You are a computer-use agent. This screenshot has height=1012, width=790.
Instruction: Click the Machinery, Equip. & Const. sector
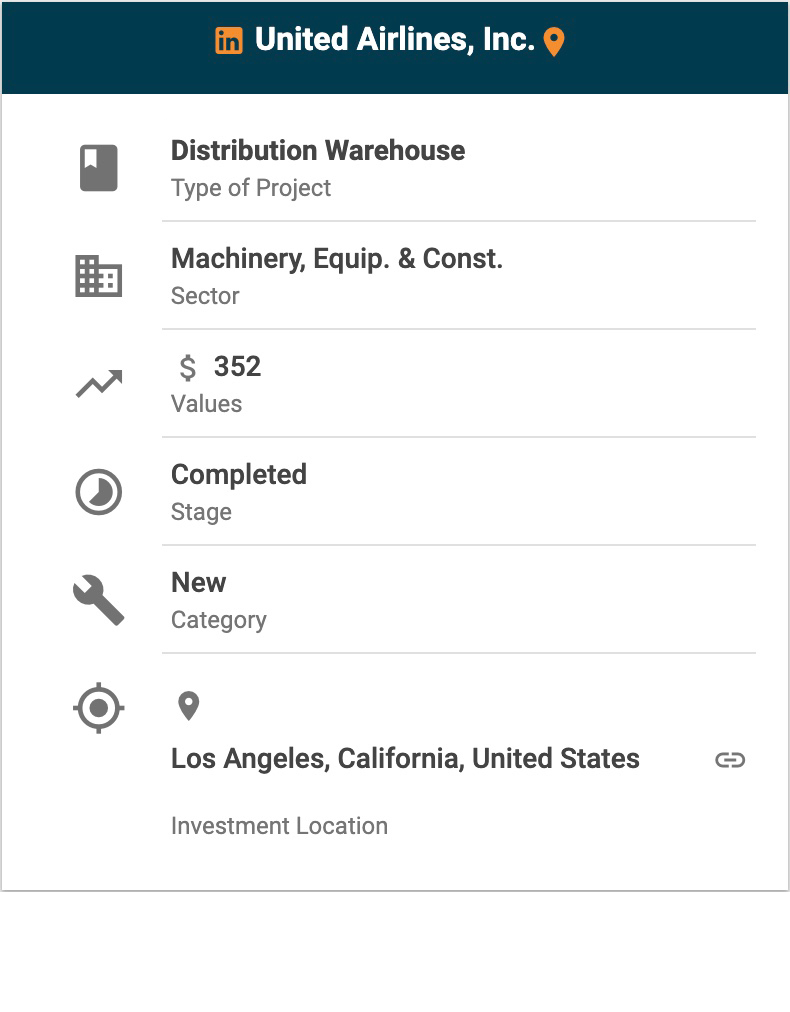pyautogui.click(x=337, y=259)
